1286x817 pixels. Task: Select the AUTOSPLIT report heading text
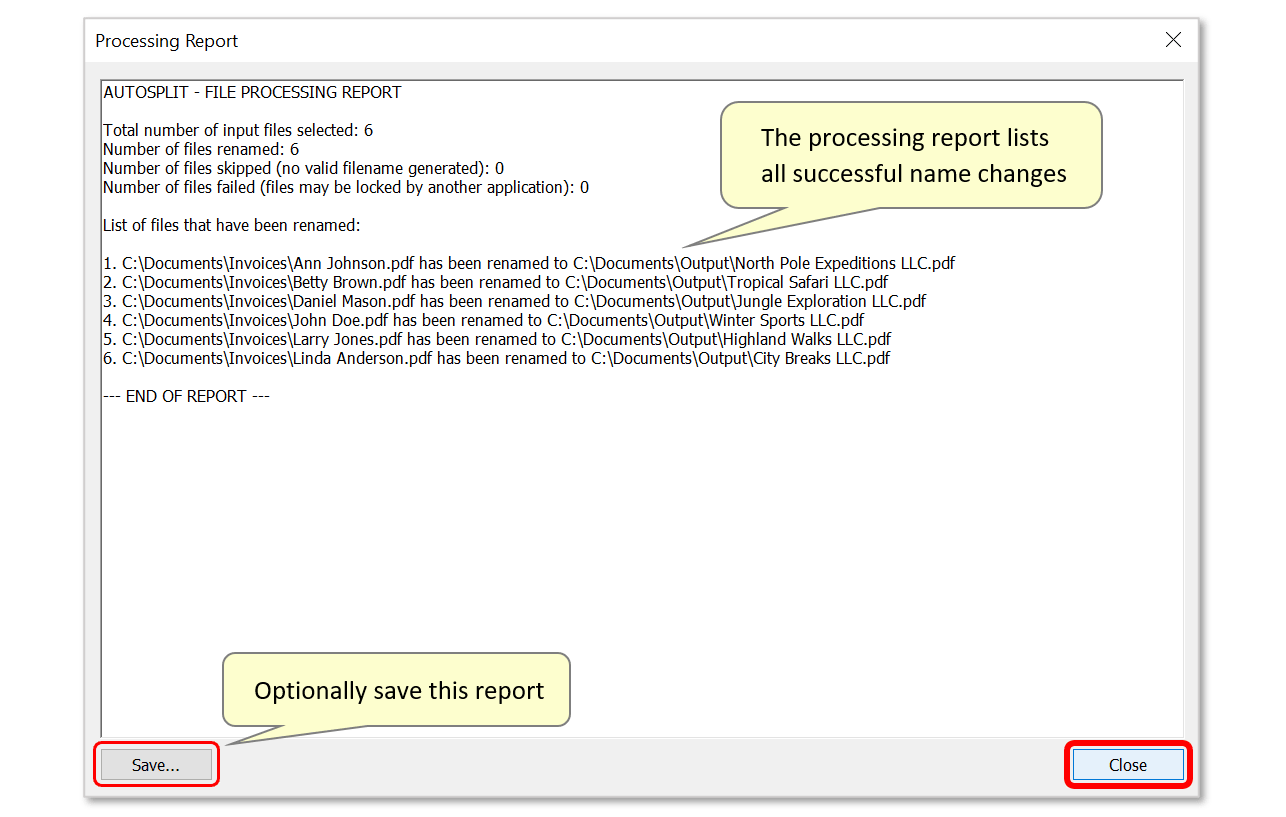coord(251,91)
